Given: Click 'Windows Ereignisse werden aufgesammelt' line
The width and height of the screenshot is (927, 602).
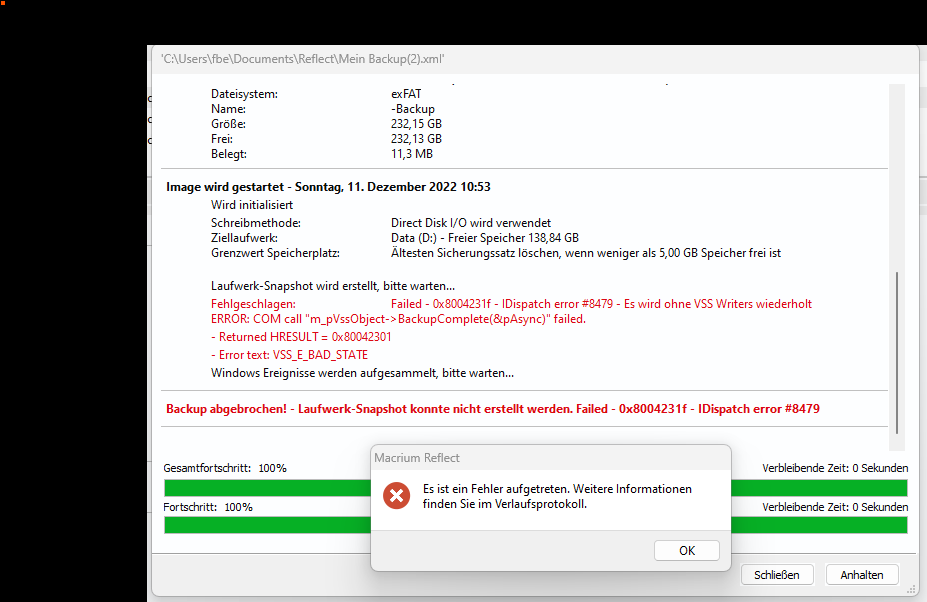Looking at the screenshot, I should 362,373.
